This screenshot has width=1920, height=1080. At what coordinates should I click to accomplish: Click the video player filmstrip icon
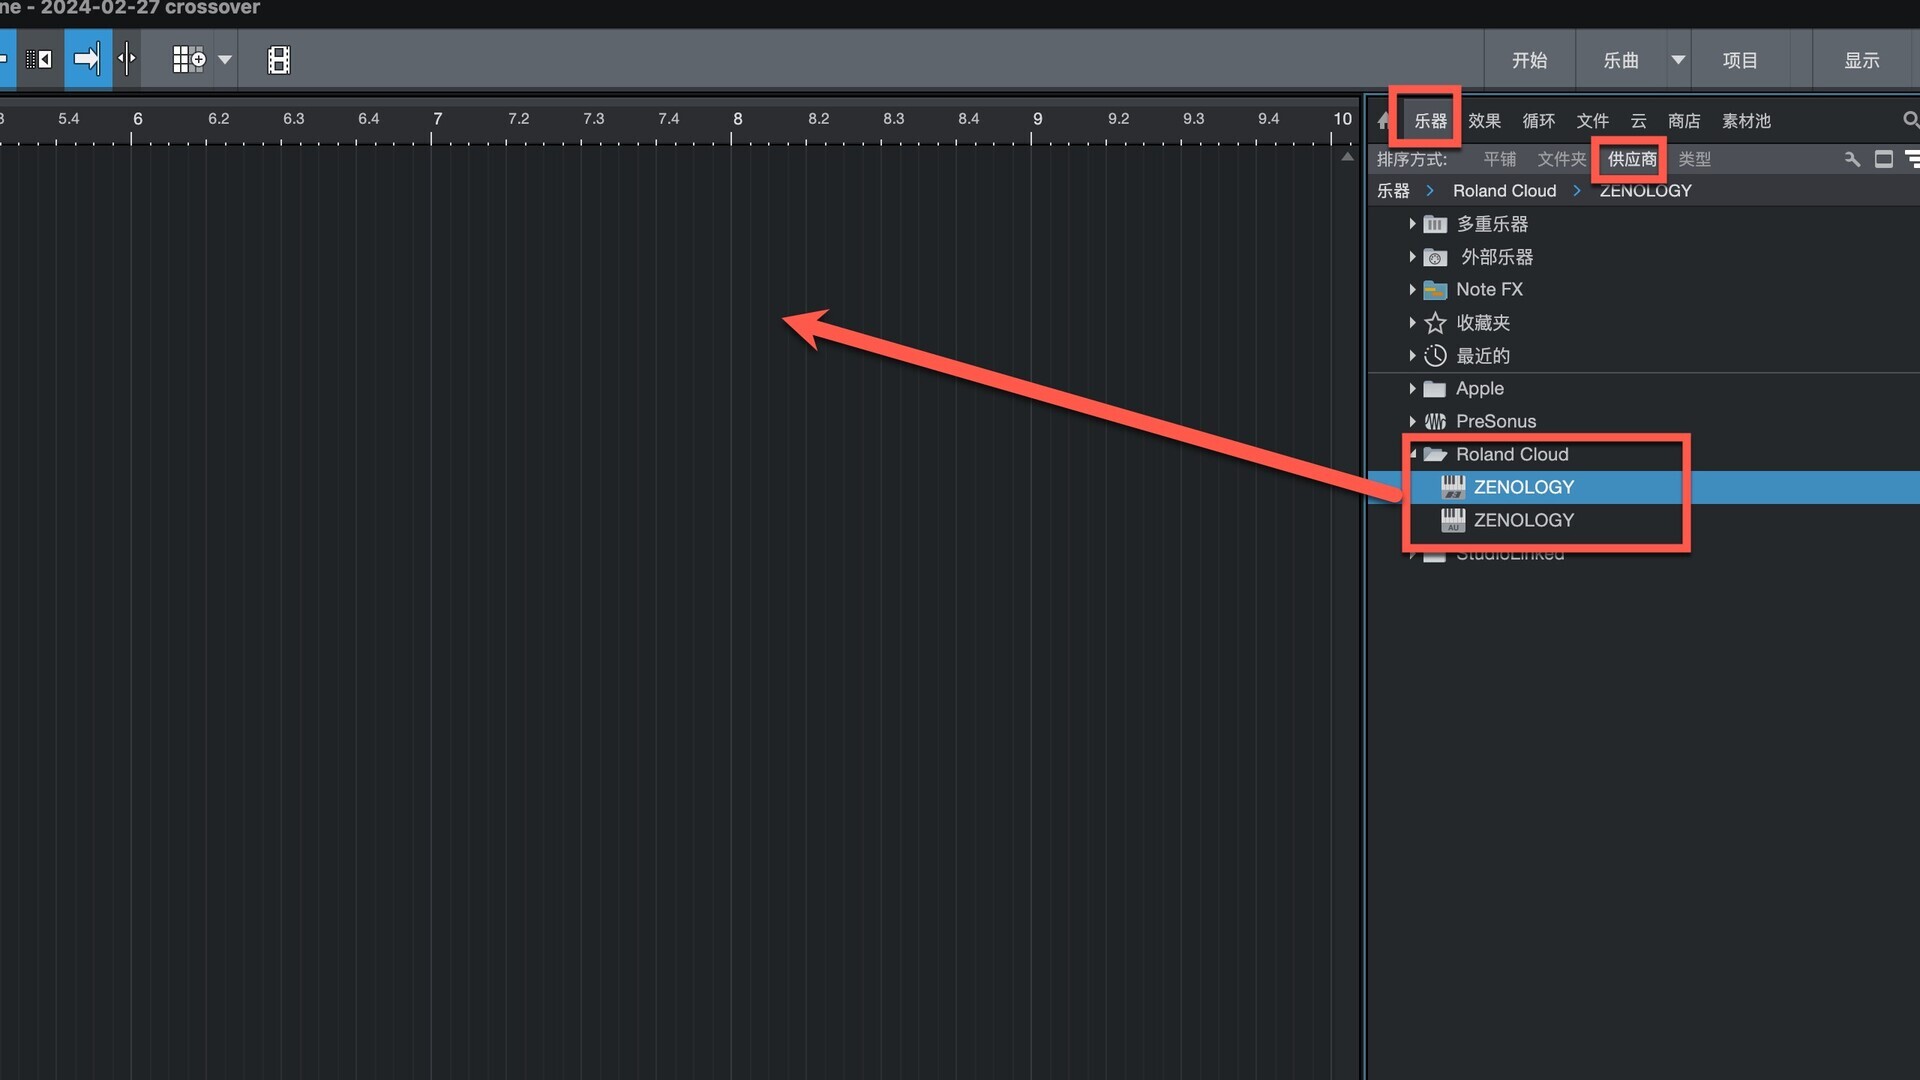pos(279,60)
